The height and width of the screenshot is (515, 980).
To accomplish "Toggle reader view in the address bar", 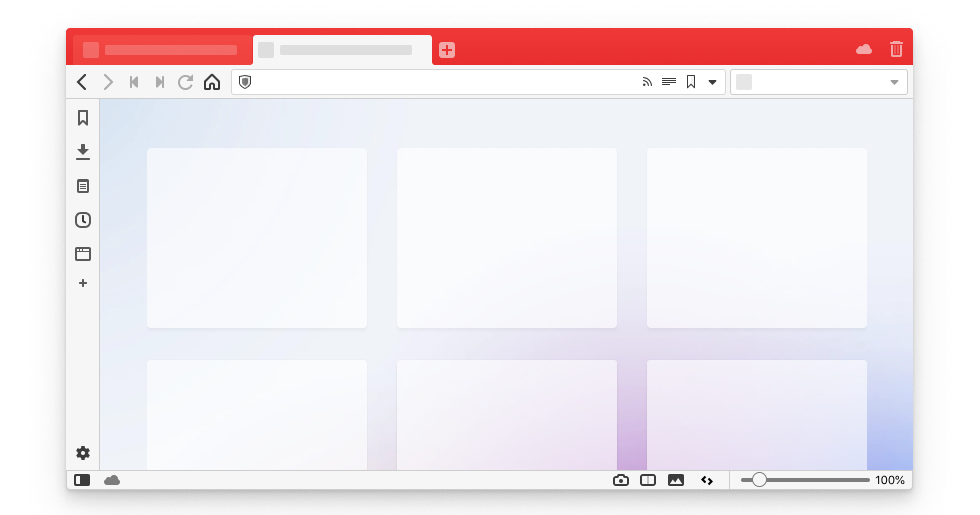I will [669, 82].
